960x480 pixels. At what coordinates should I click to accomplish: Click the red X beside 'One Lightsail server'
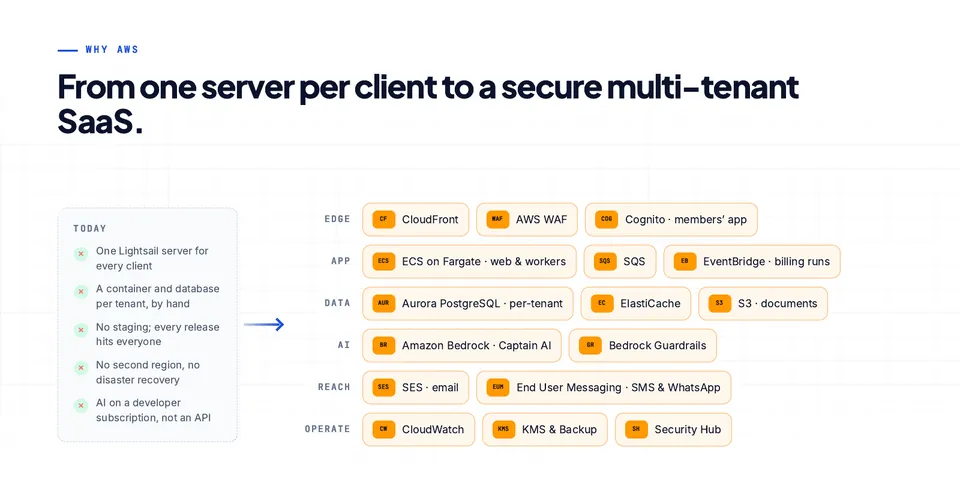coord(81,253)
